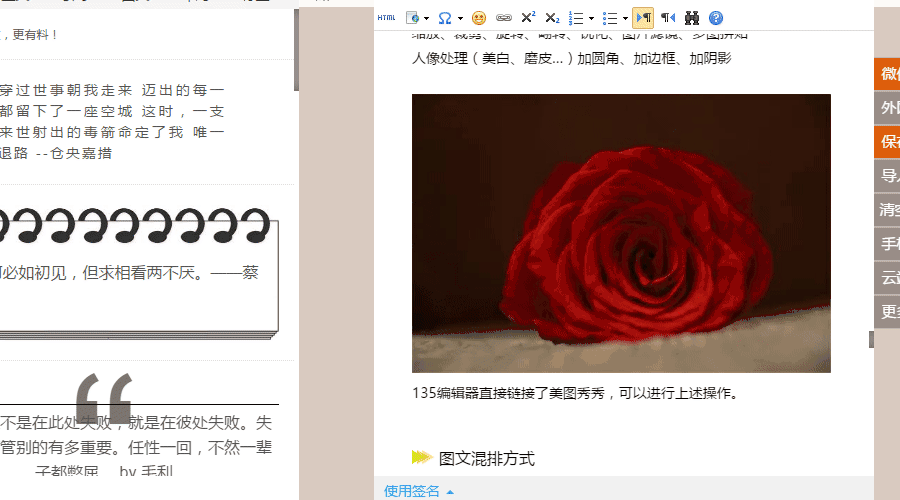Click the 更 more sidebar button
900x500 pixels.
click(x=887, y=312)
